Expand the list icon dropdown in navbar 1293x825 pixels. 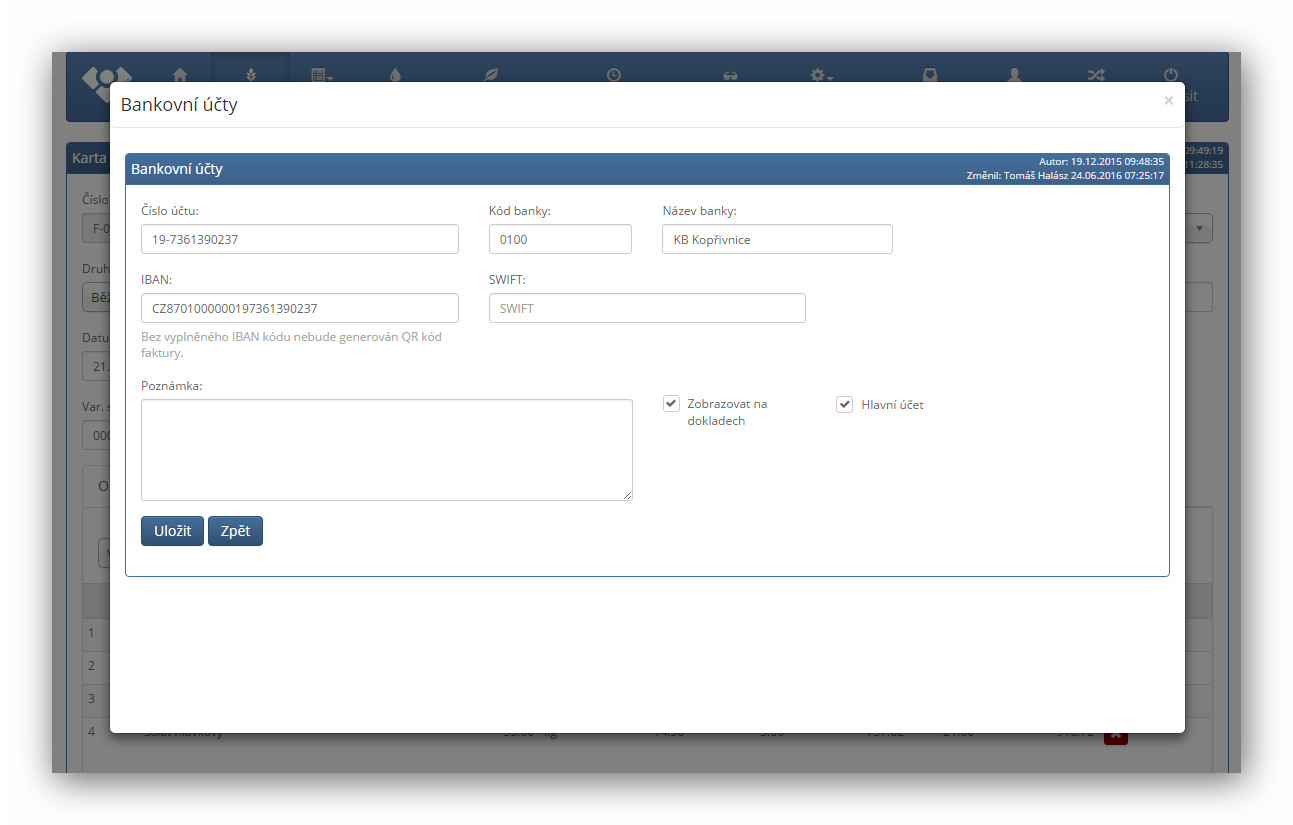click(322, 75)
